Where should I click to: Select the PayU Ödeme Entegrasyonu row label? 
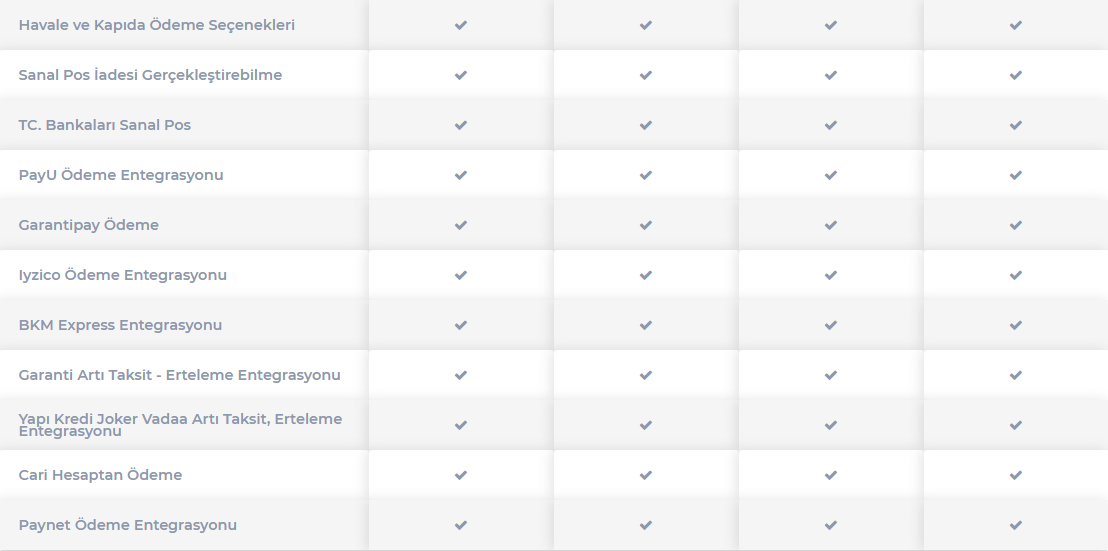pos(121,175)
